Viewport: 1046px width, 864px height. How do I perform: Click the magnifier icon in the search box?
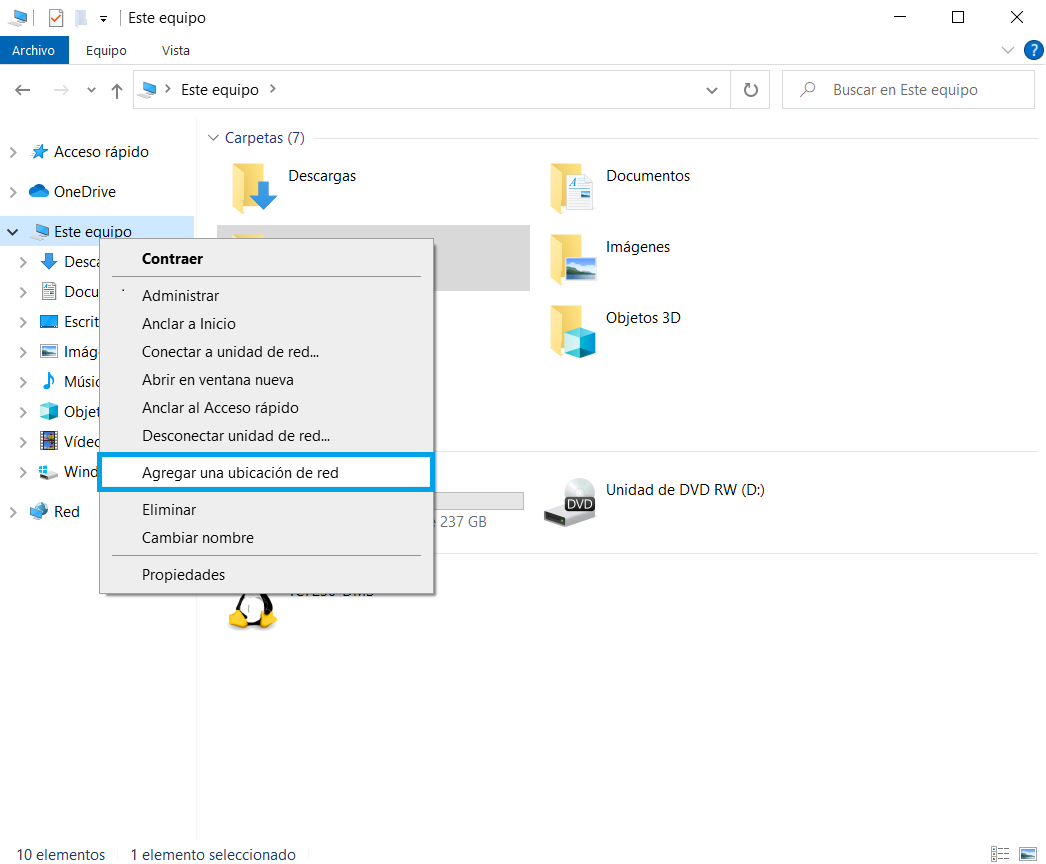(x=806, y=89)
